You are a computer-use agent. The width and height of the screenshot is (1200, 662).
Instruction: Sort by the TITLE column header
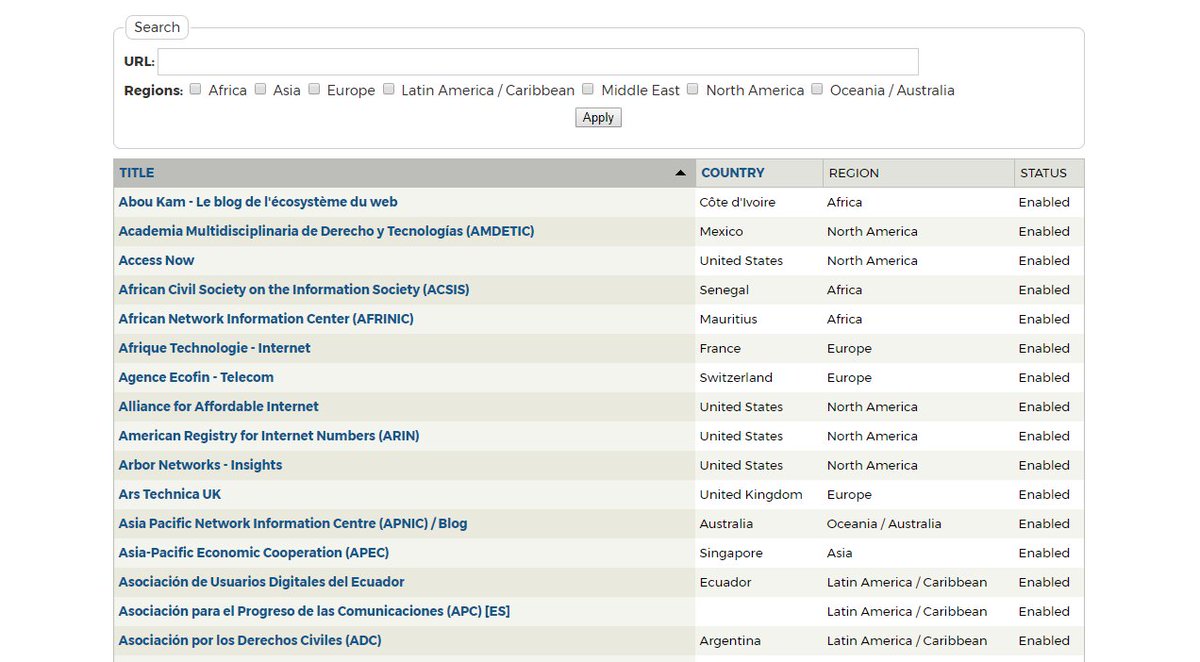[137, 173]
